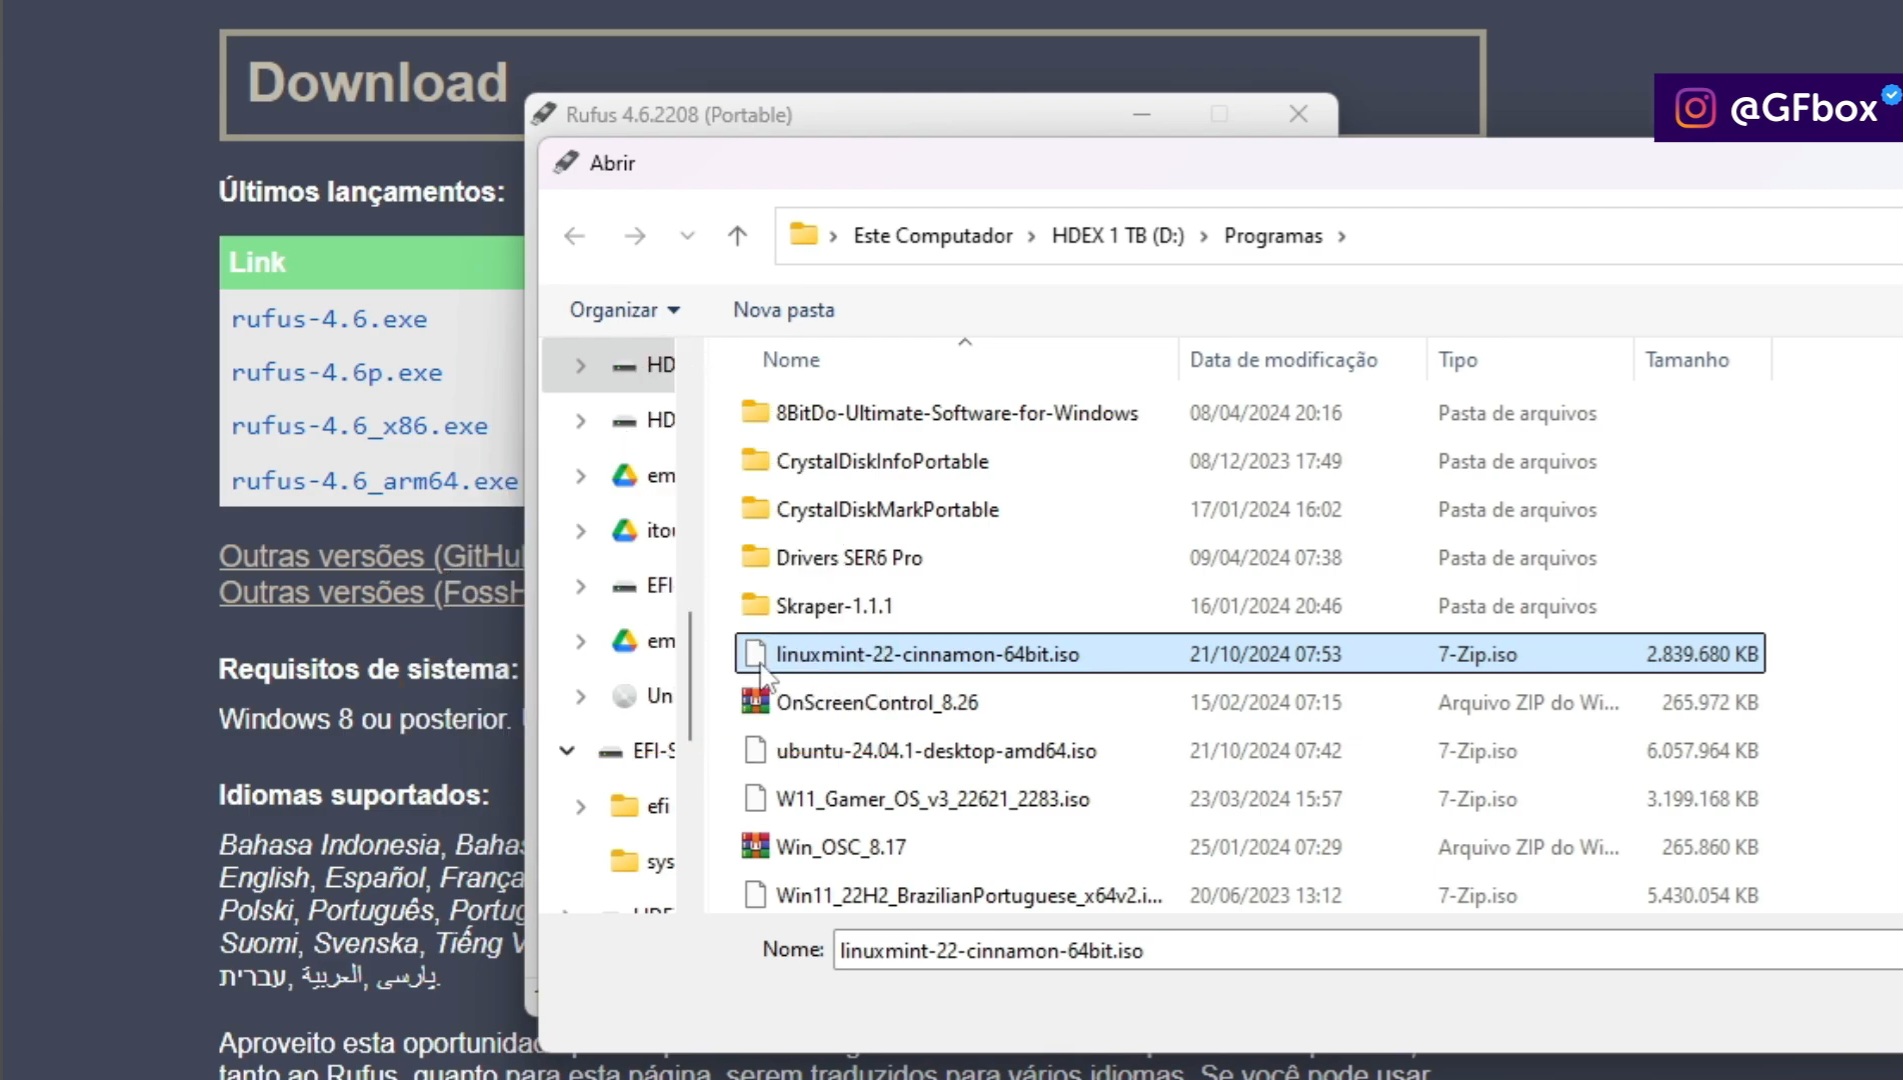Open the recent locations dropdown in address bar
The width and height of the screenshot is (1903, 1080).
click(x=687, y=235)
